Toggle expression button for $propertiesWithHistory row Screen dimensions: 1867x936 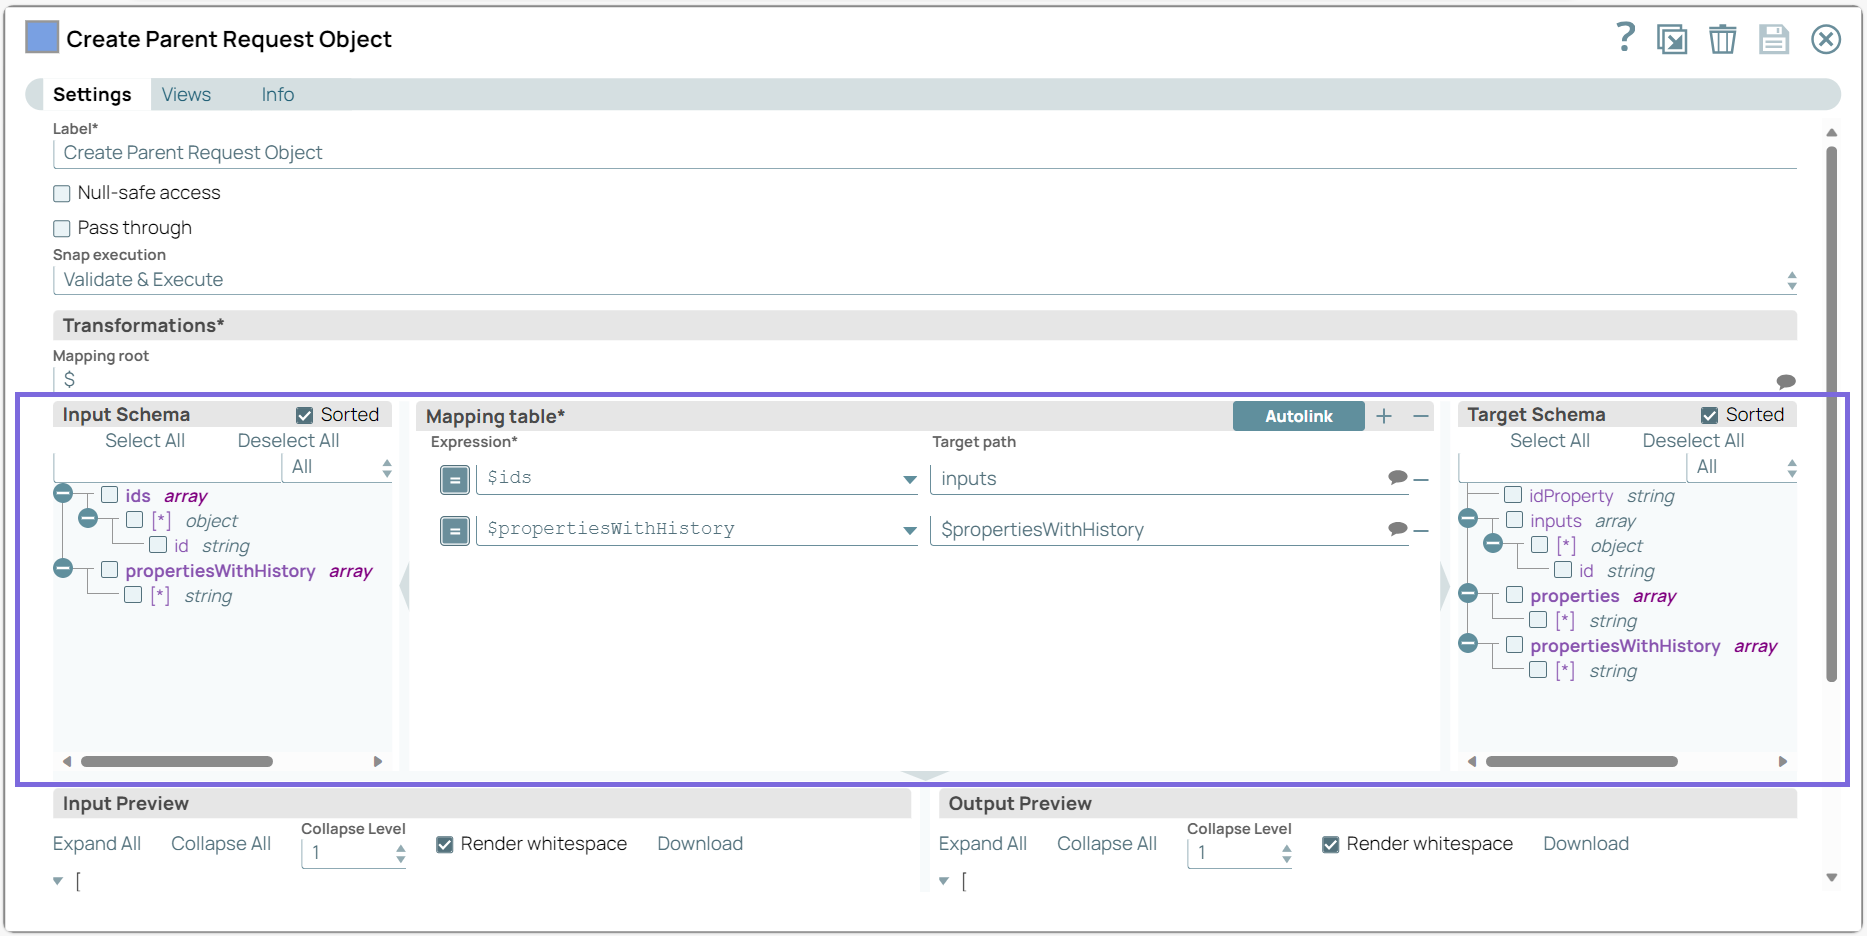coord(455,531)
